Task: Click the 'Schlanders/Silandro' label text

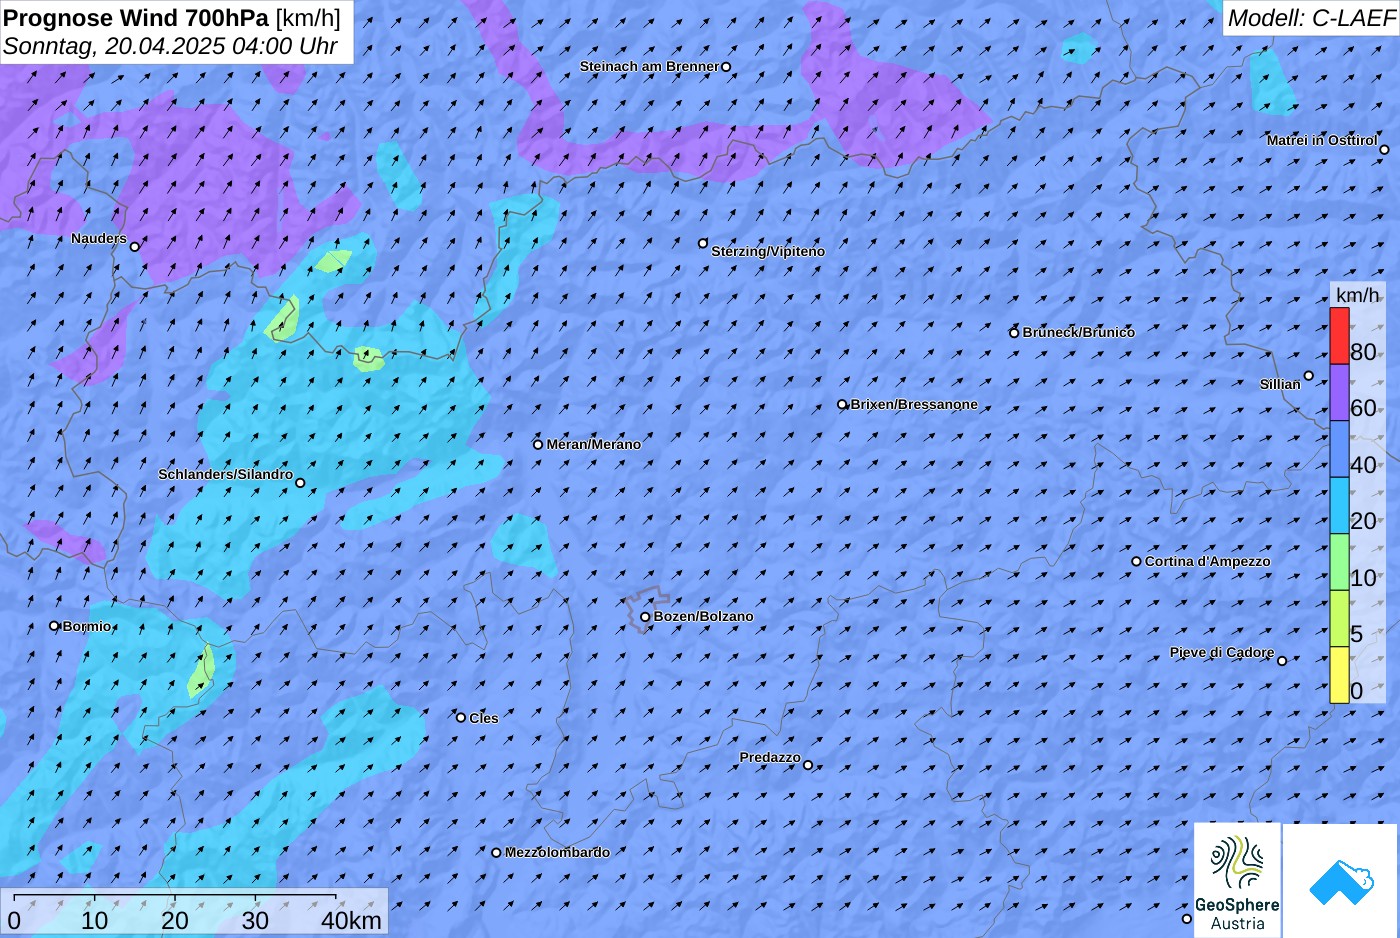Action: [x=225, y=474]
